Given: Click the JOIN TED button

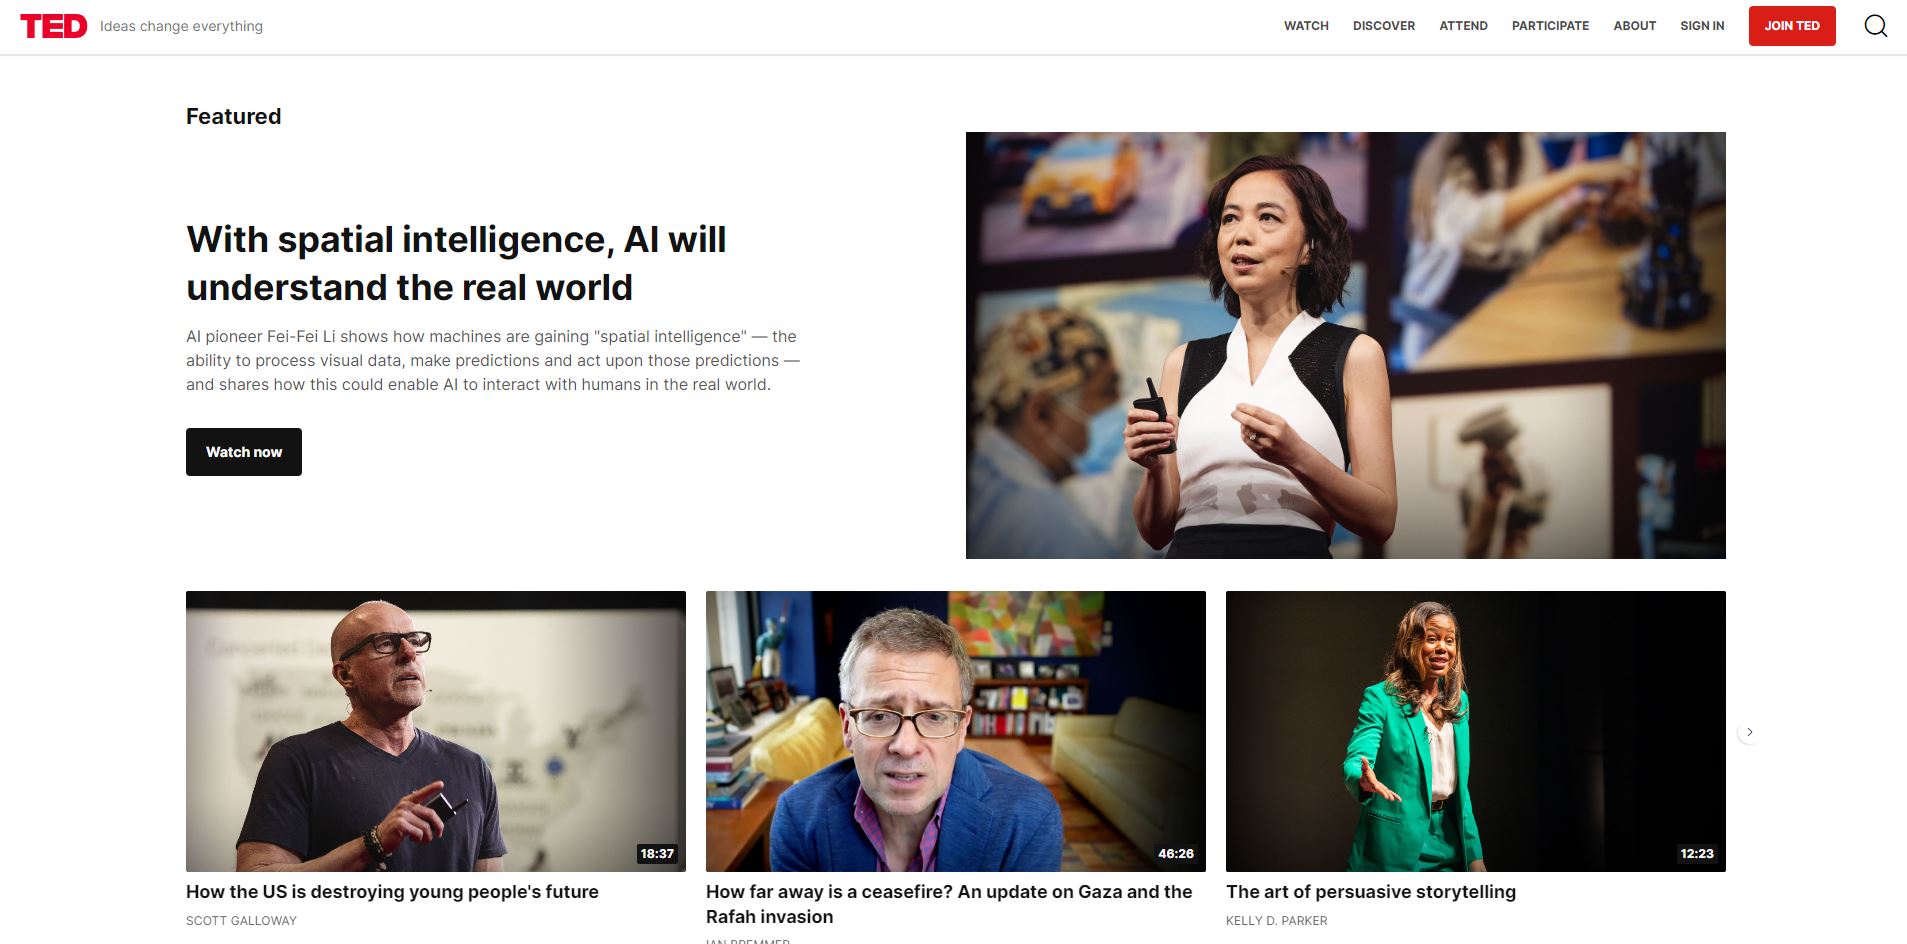Looking at the screenshot, I should 1792,26.
